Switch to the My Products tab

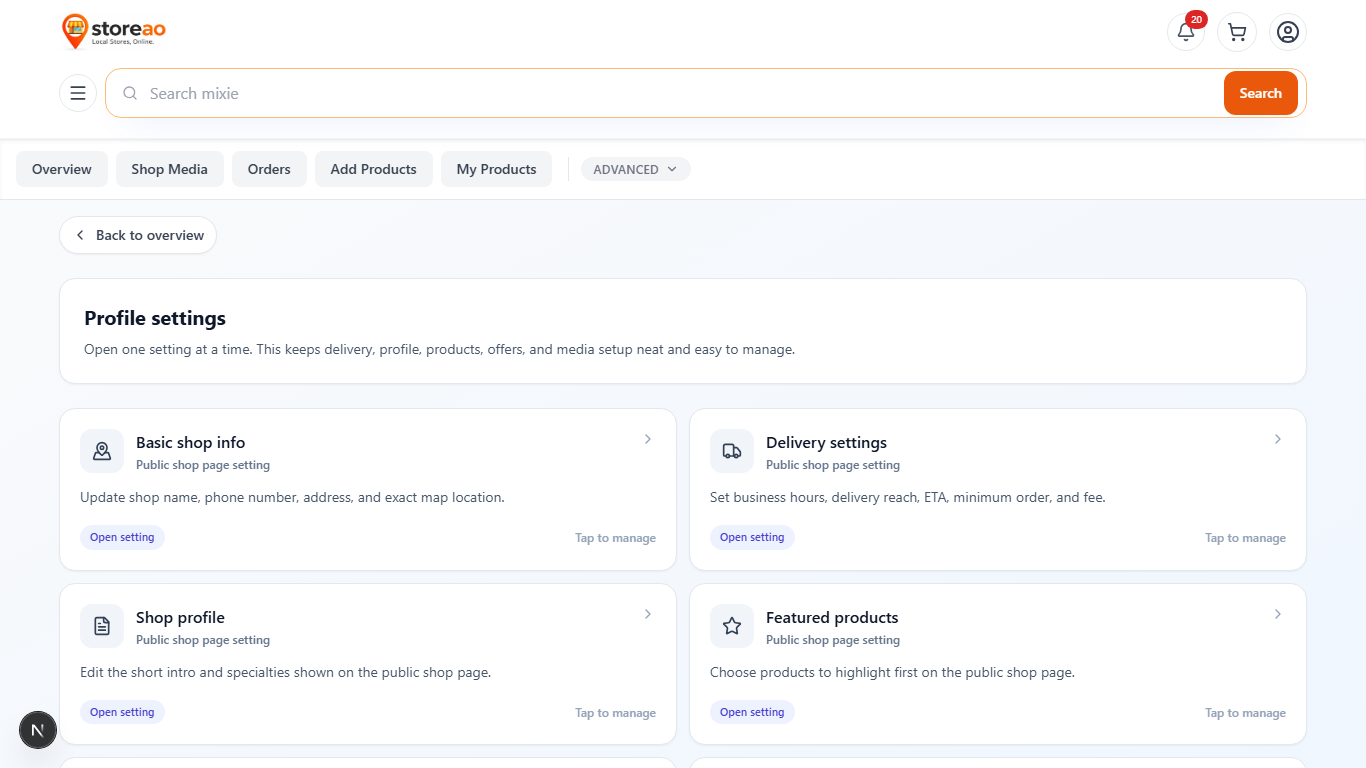click(x=497, y=169)
